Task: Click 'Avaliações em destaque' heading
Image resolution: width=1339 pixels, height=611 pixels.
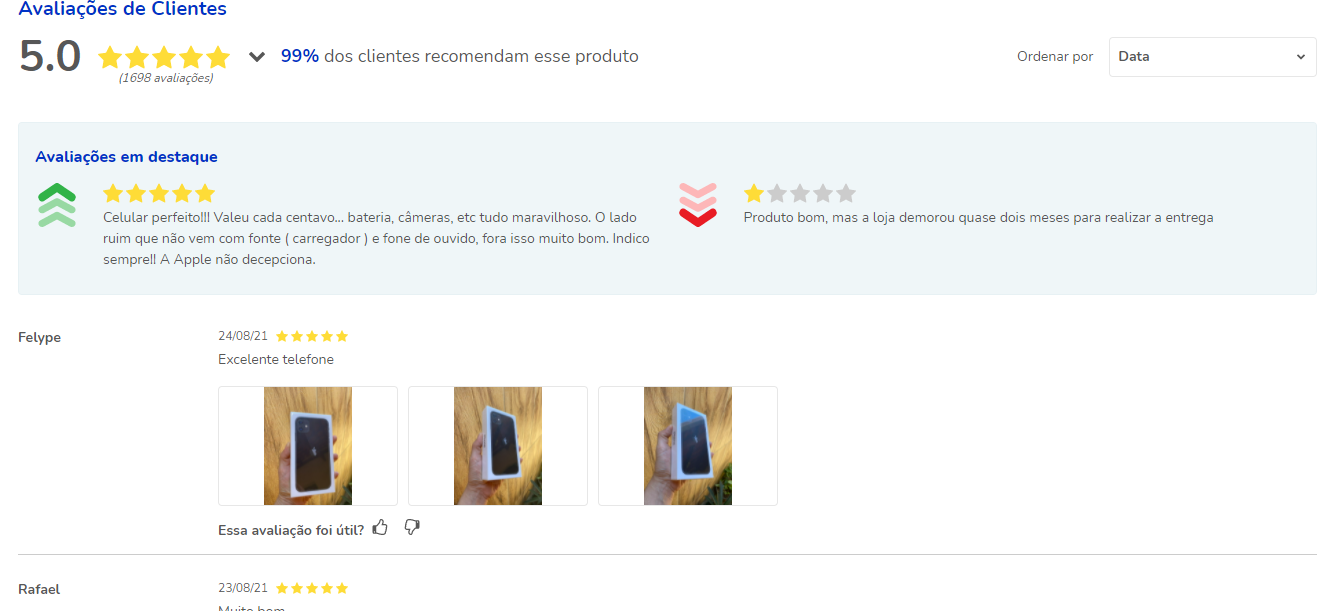Action: click(x=126, y=157)
